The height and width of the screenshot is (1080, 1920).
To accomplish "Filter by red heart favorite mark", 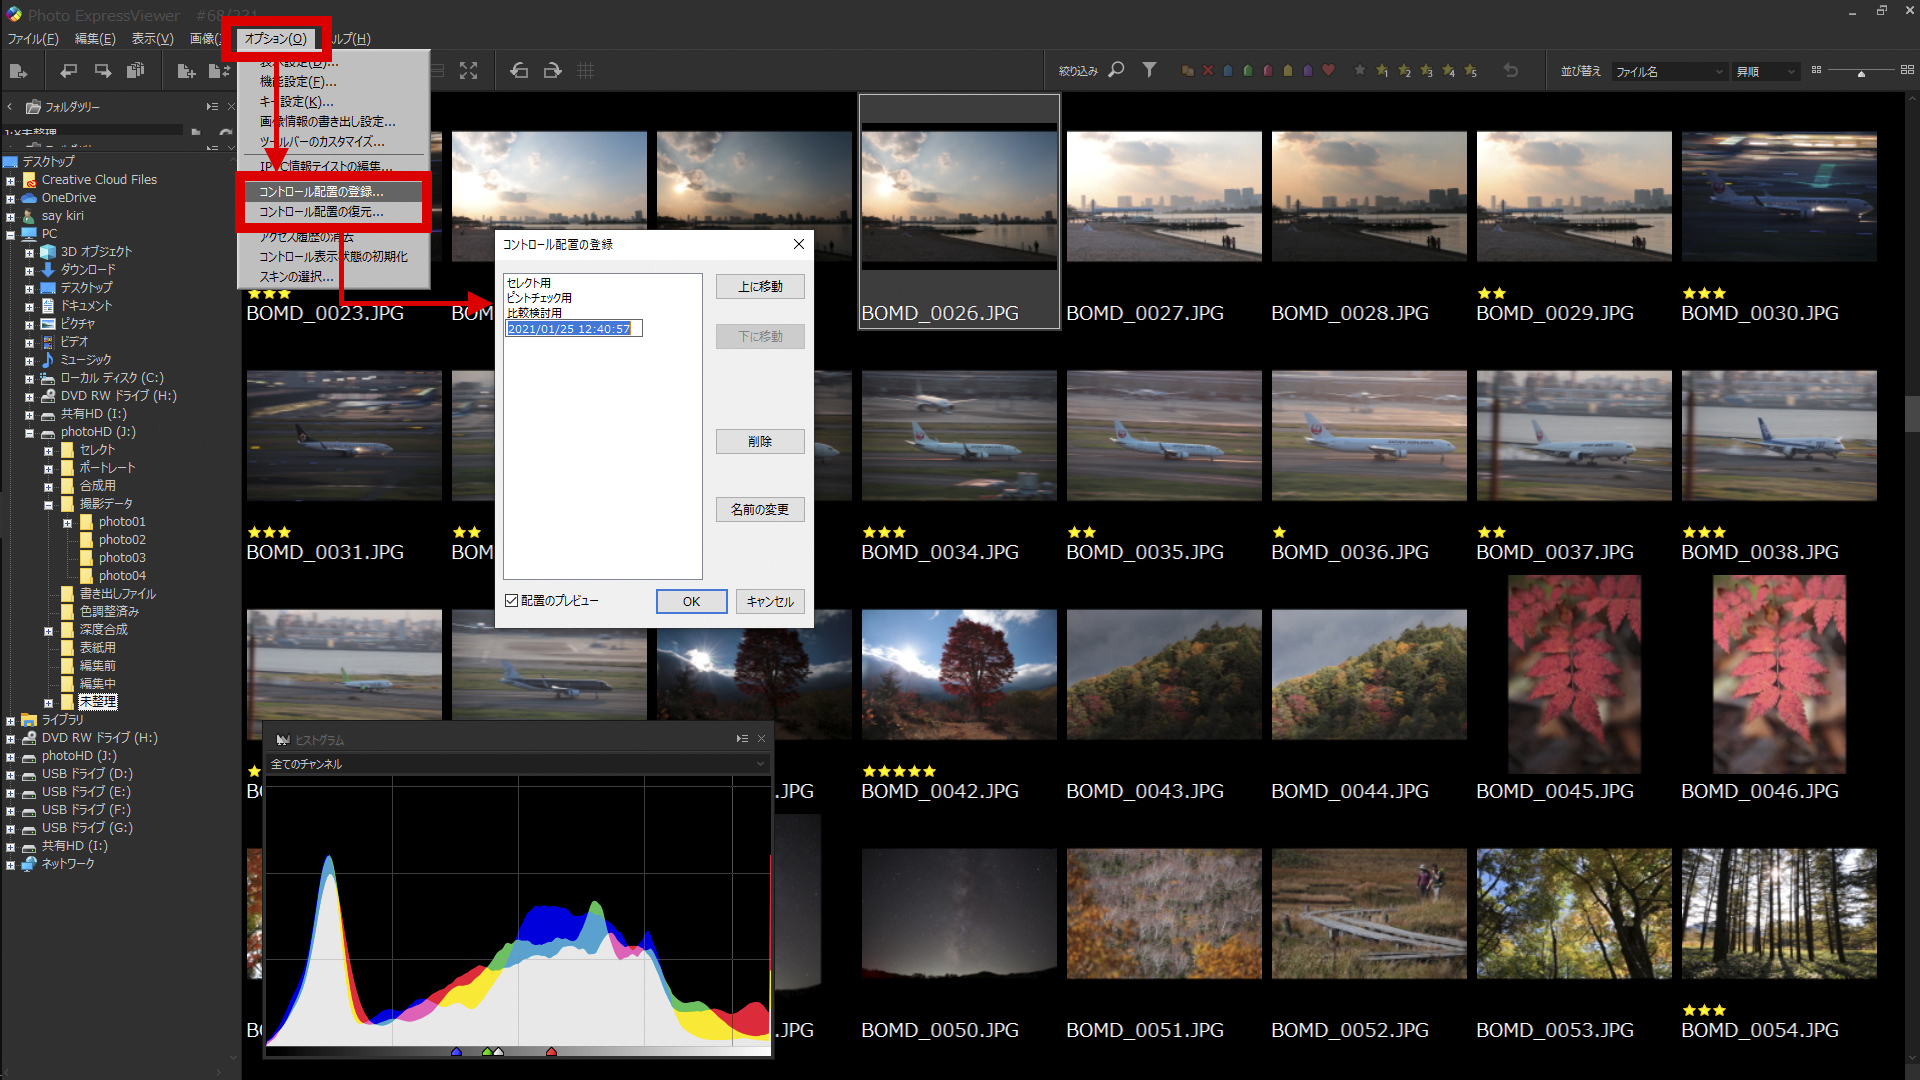I will point(1328,70).
